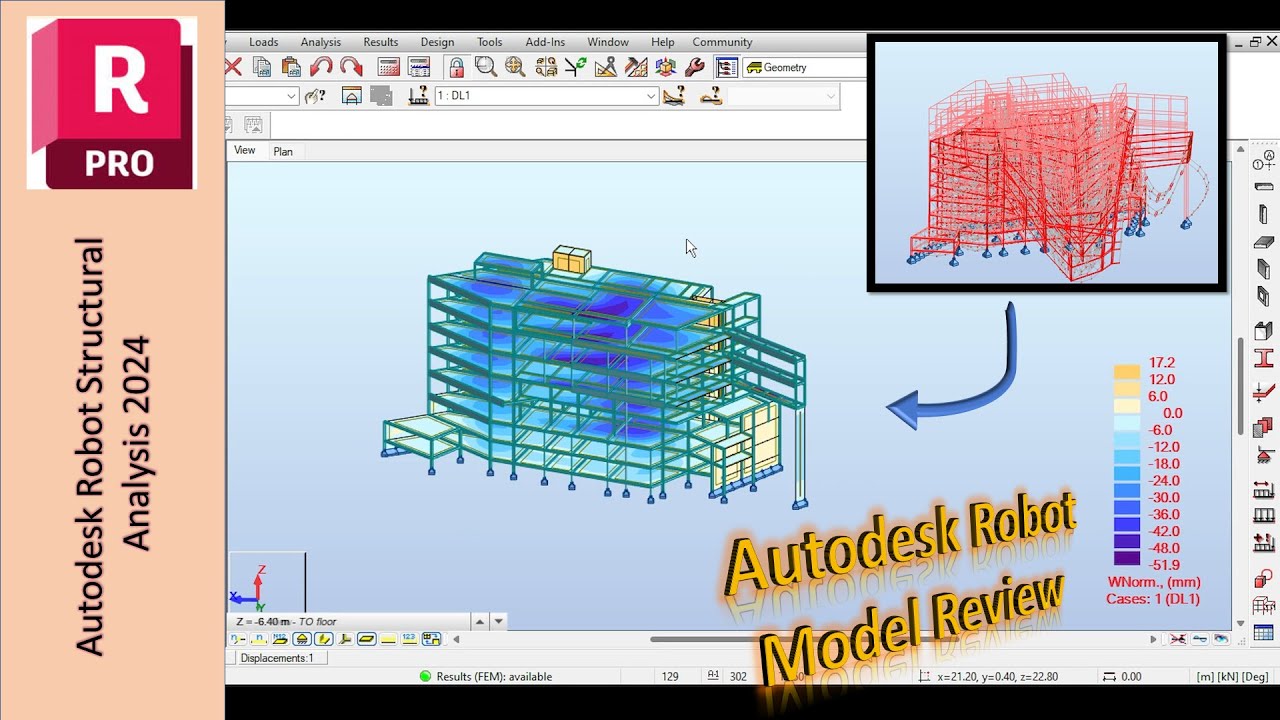
Task: Open the 3D colored cube view icon
Action: pos(665,67)
